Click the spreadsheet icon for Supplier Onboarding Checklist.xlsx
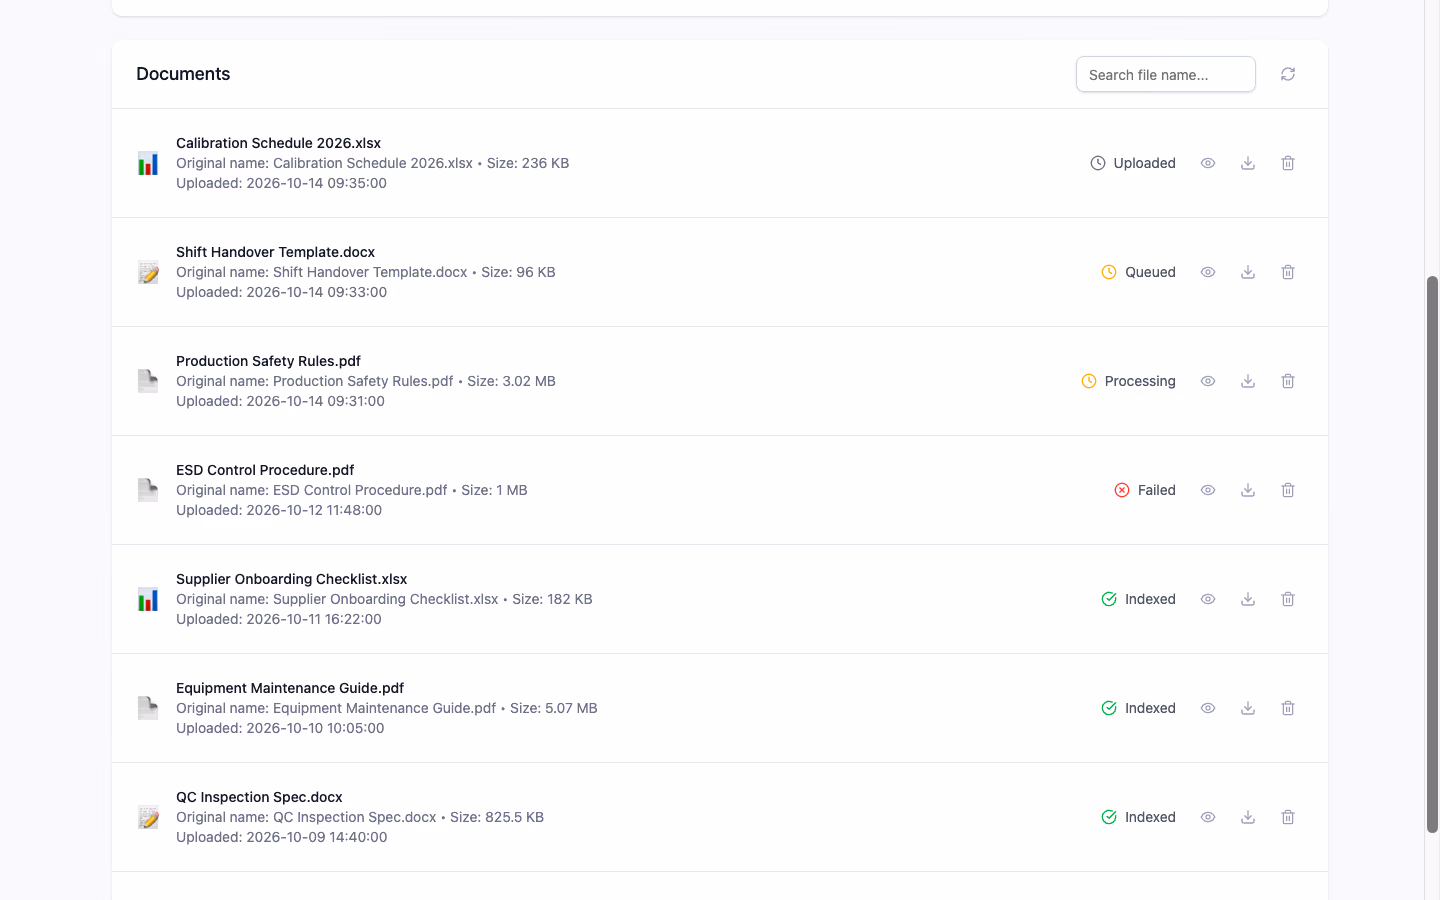Screen dimensions: 1440x900 [148, 599]
